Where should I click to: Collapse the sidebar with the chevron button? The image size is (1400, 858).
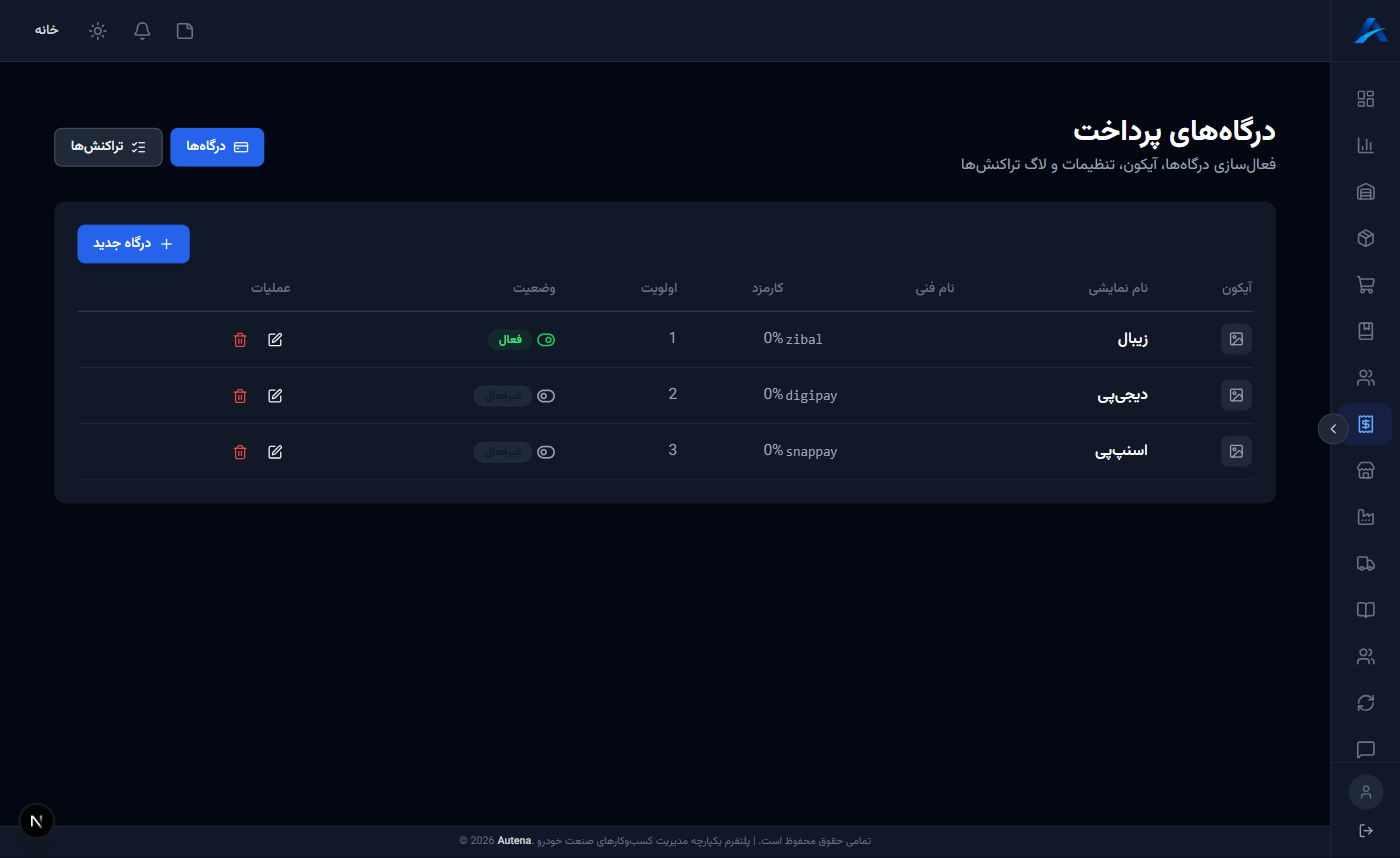click(1333, 429)
